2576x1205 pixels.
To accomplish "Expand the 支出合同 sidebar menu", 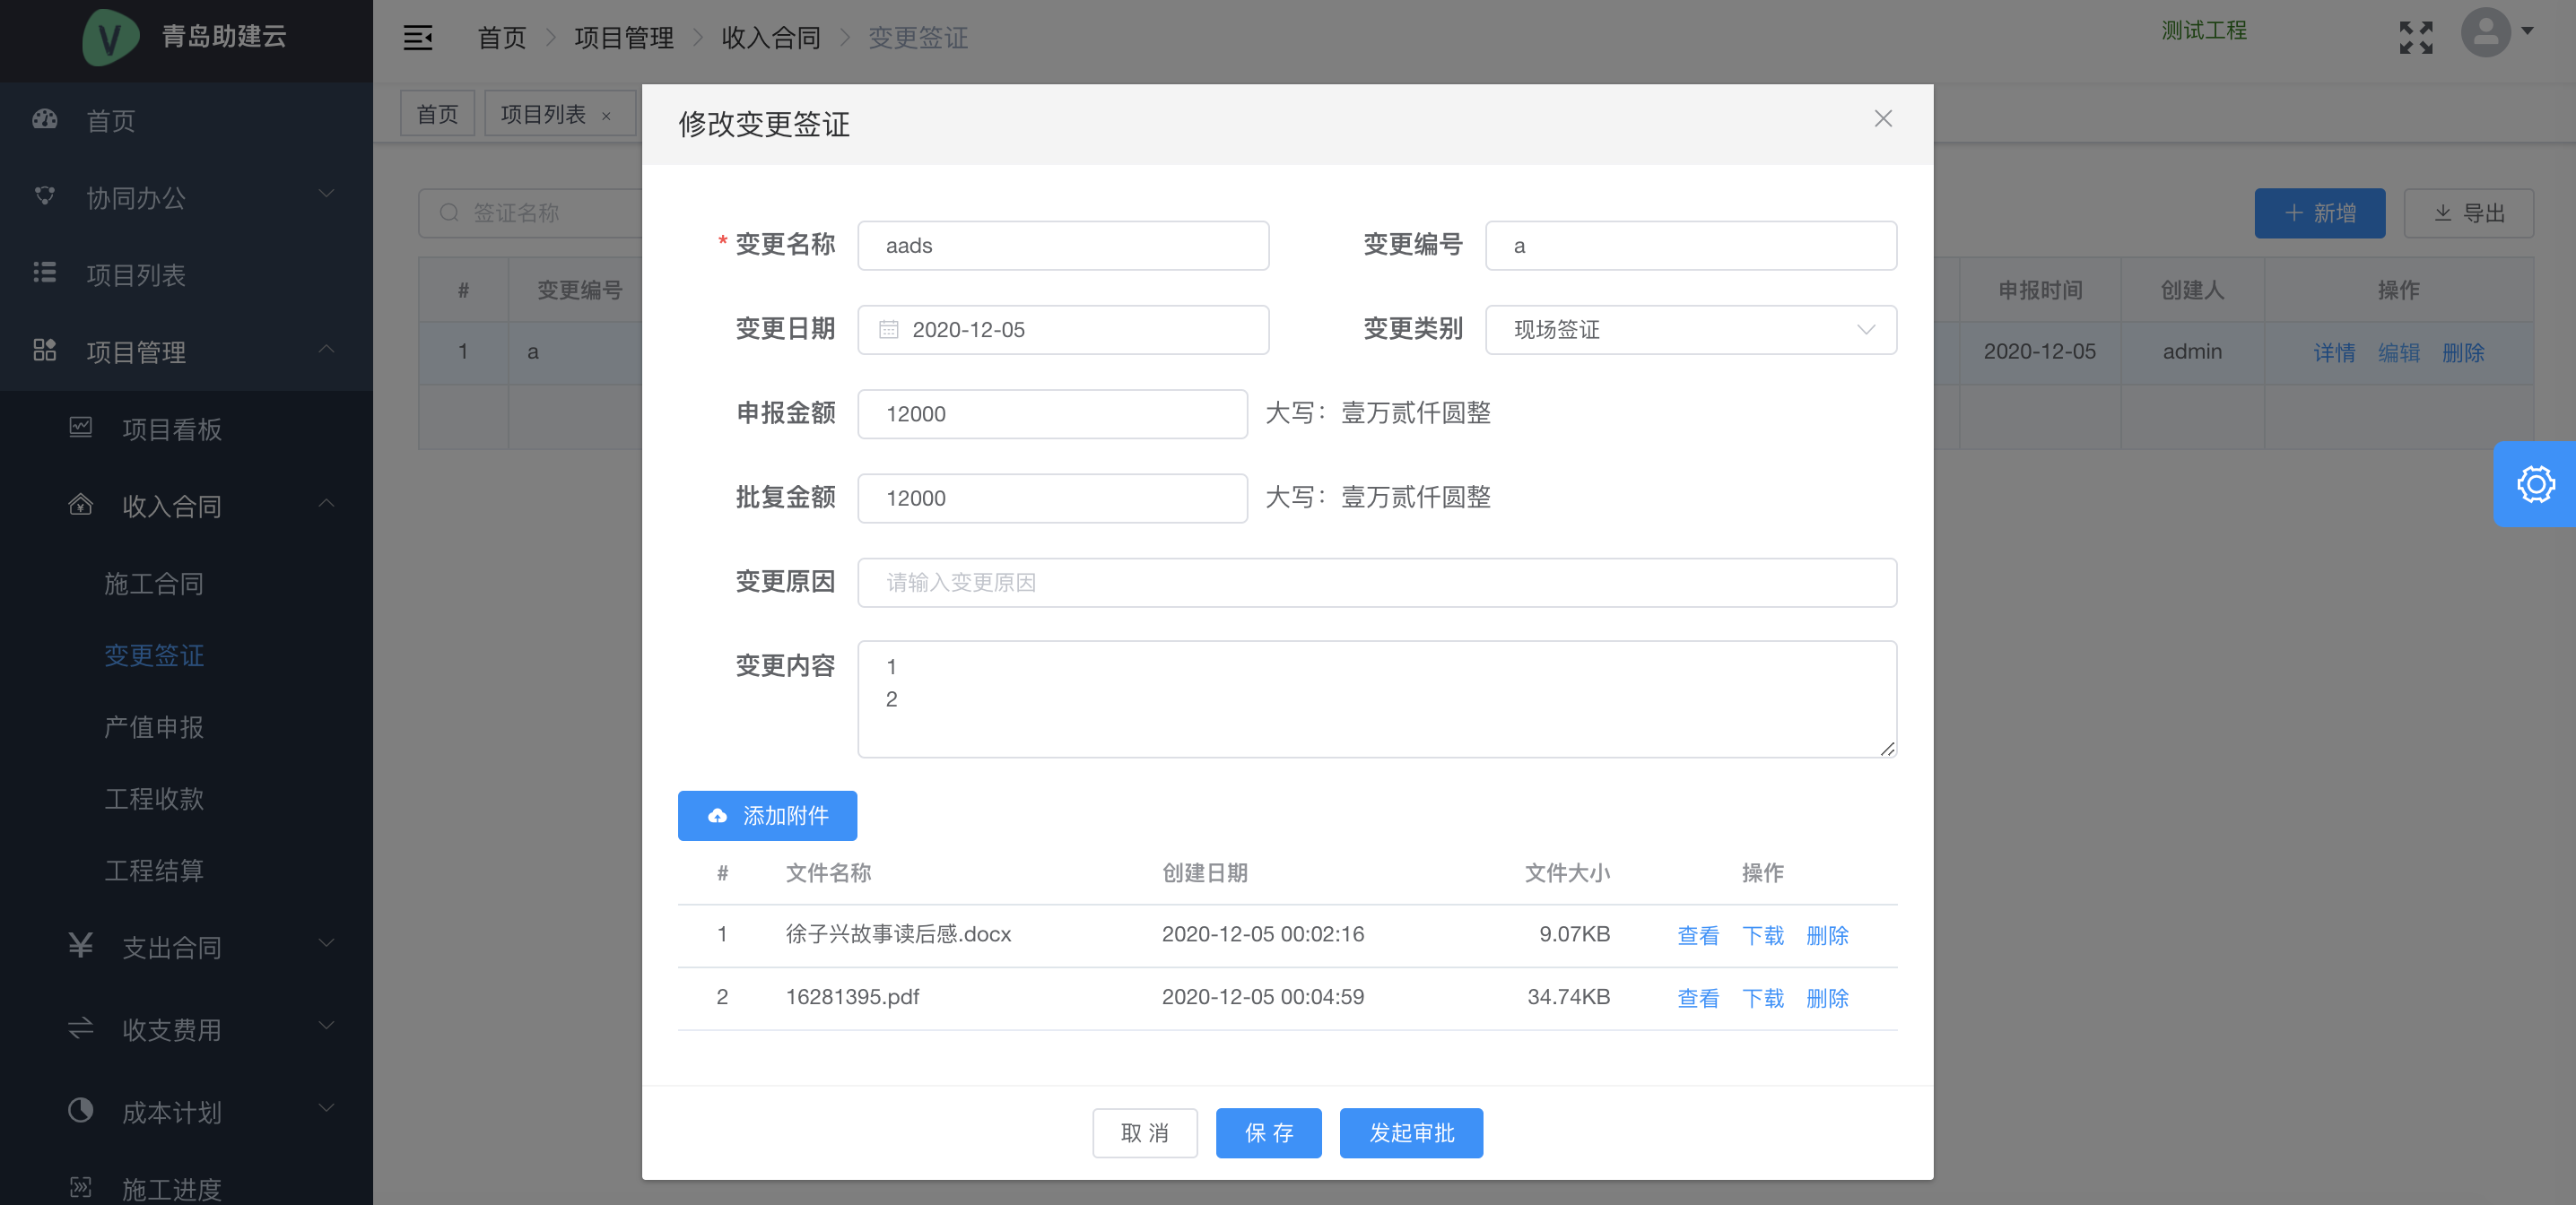I will point(186,946).
